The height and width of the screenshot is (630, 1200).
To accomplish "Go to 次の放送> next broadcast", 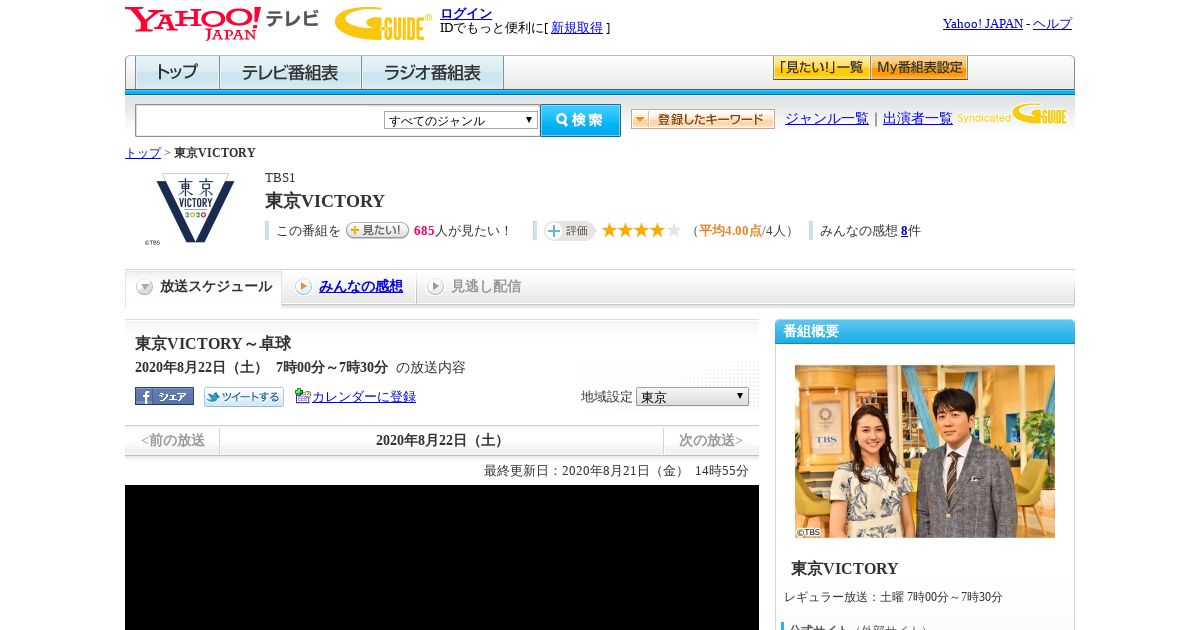I will click(711, 441).
